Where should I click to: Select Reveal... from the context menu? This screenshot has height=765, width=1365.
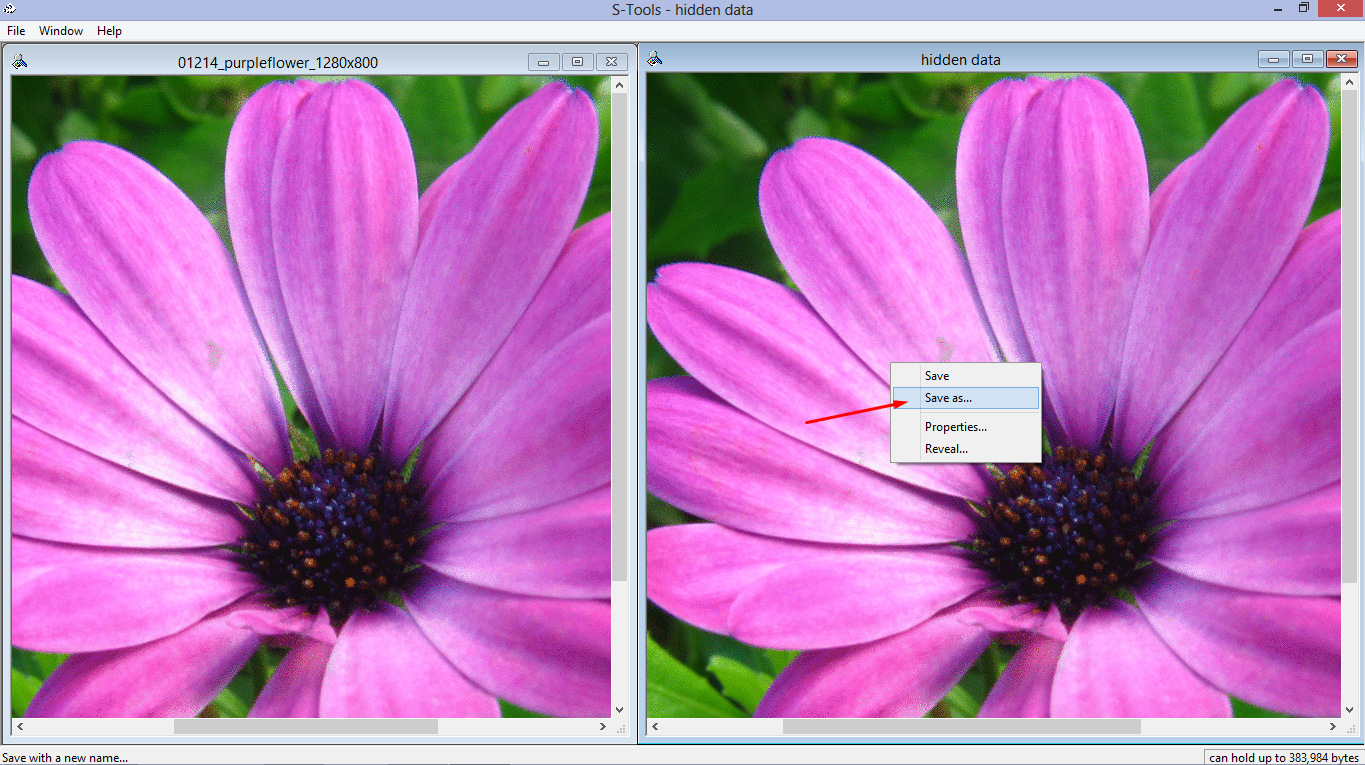[x=966, y=449]
